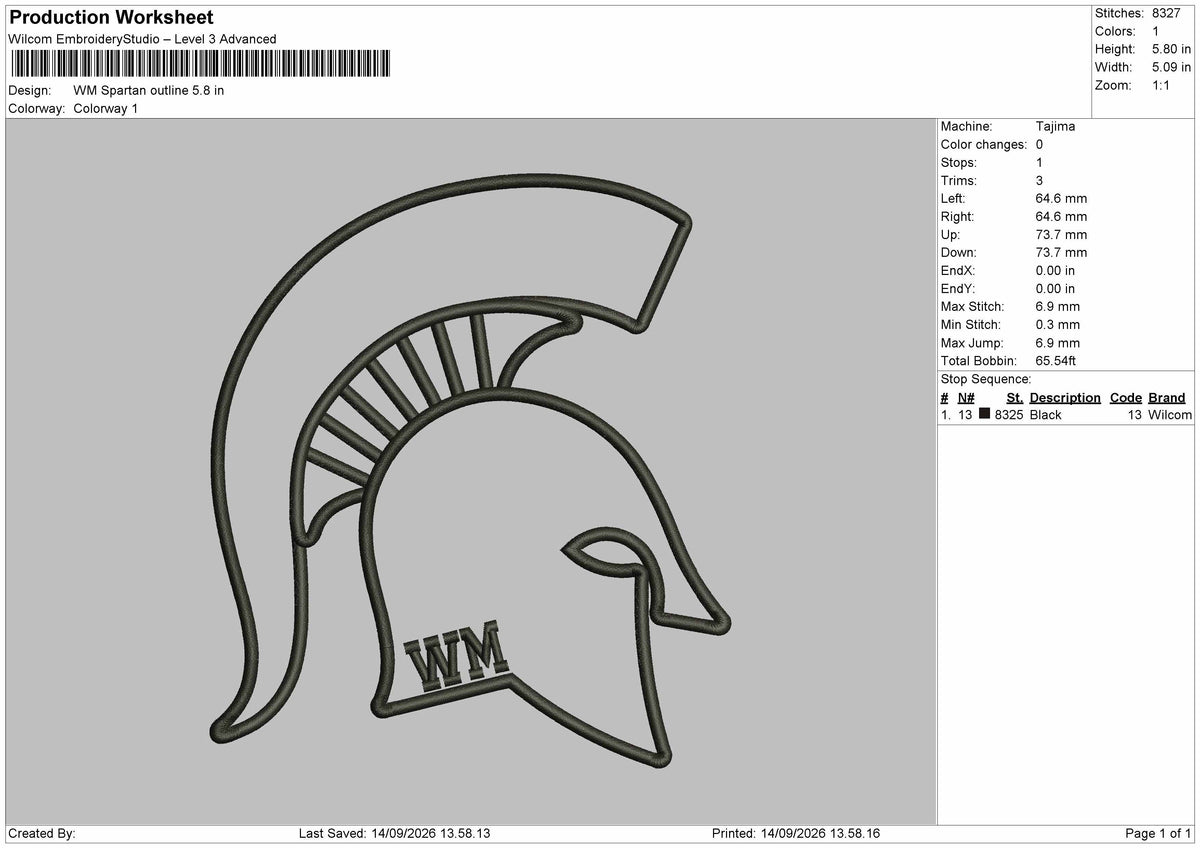Select the EndX value 0.00 in
This screenshot has width=1200, height=848.
1056,271
